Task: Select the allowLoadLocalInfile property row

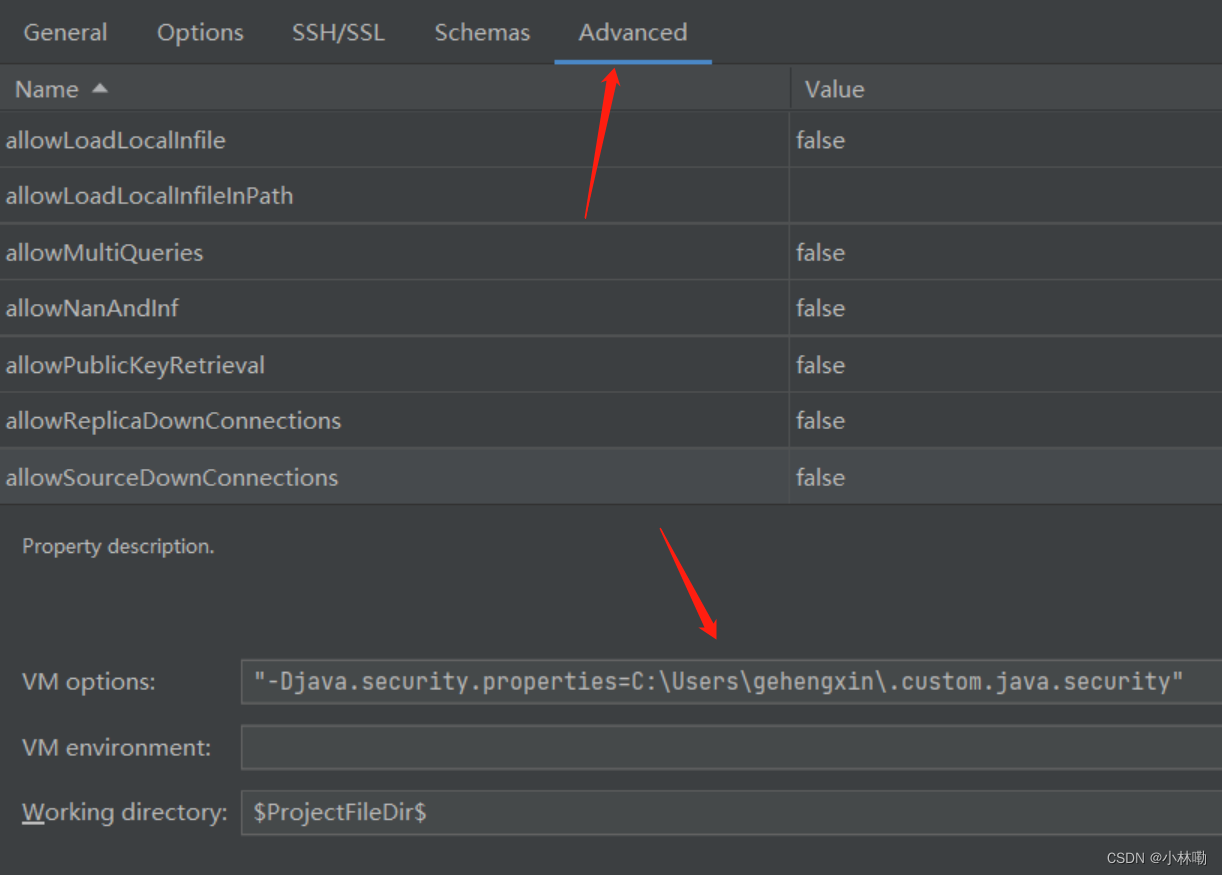Action: click(611, 140)
